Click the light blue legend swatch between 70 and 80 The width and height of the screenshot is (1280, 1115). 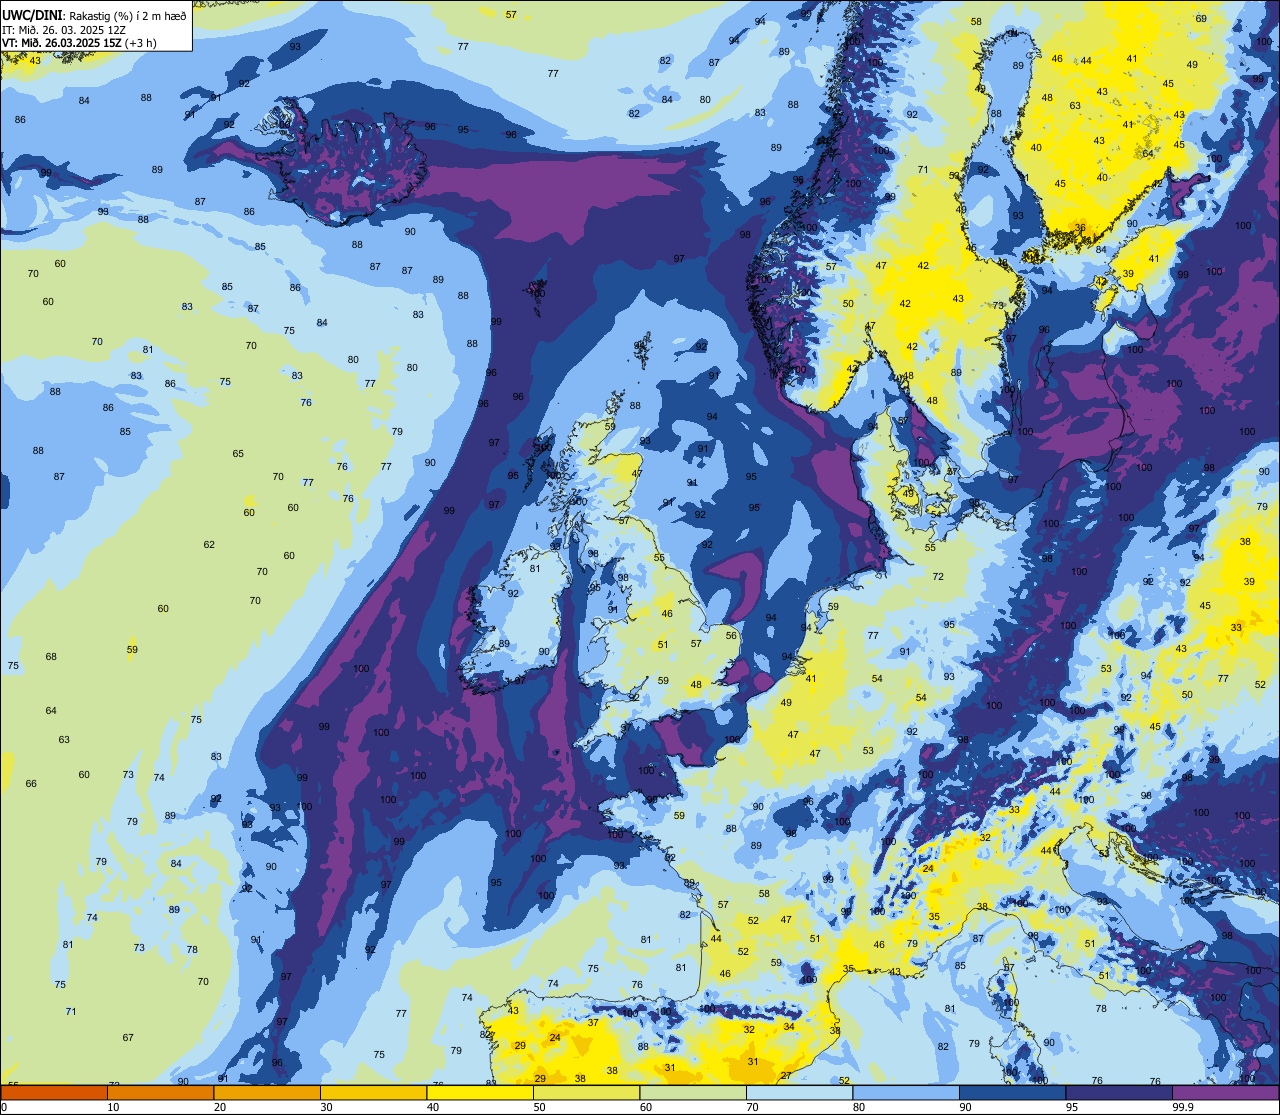[799, 1092]
